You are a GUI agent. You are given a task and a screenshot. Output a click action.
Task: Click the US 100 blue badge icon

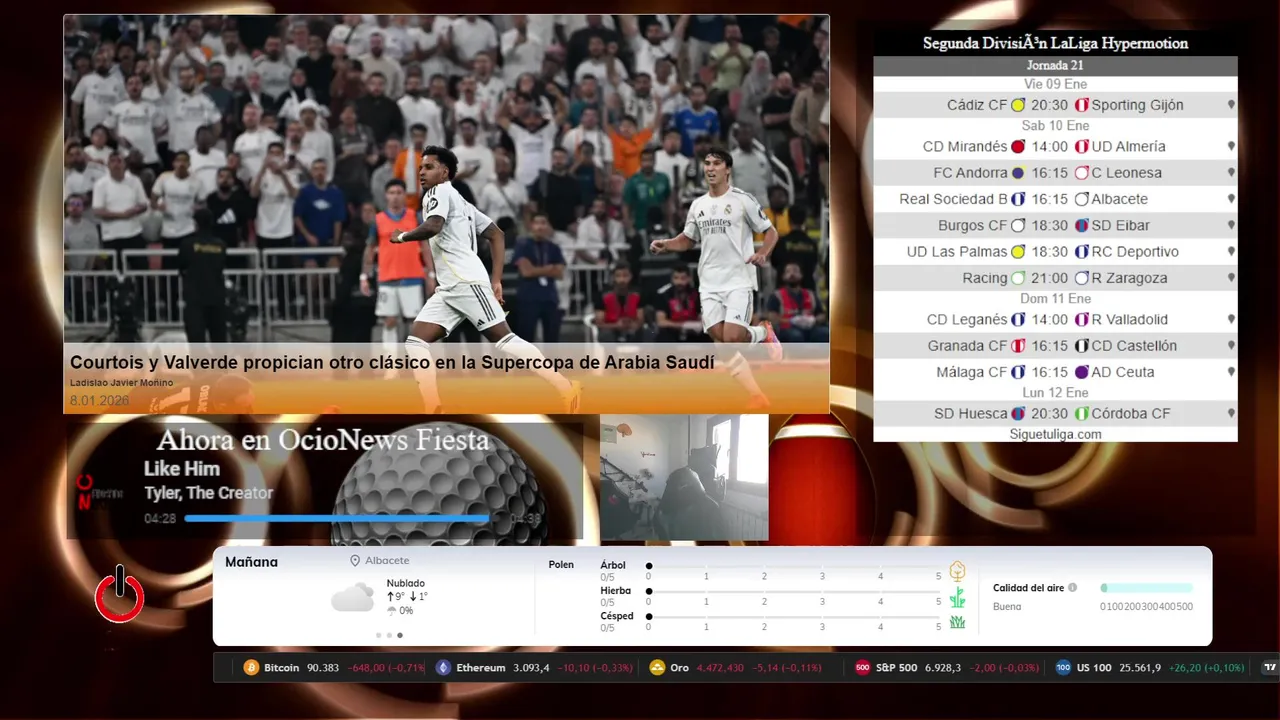pos(1063,668)
